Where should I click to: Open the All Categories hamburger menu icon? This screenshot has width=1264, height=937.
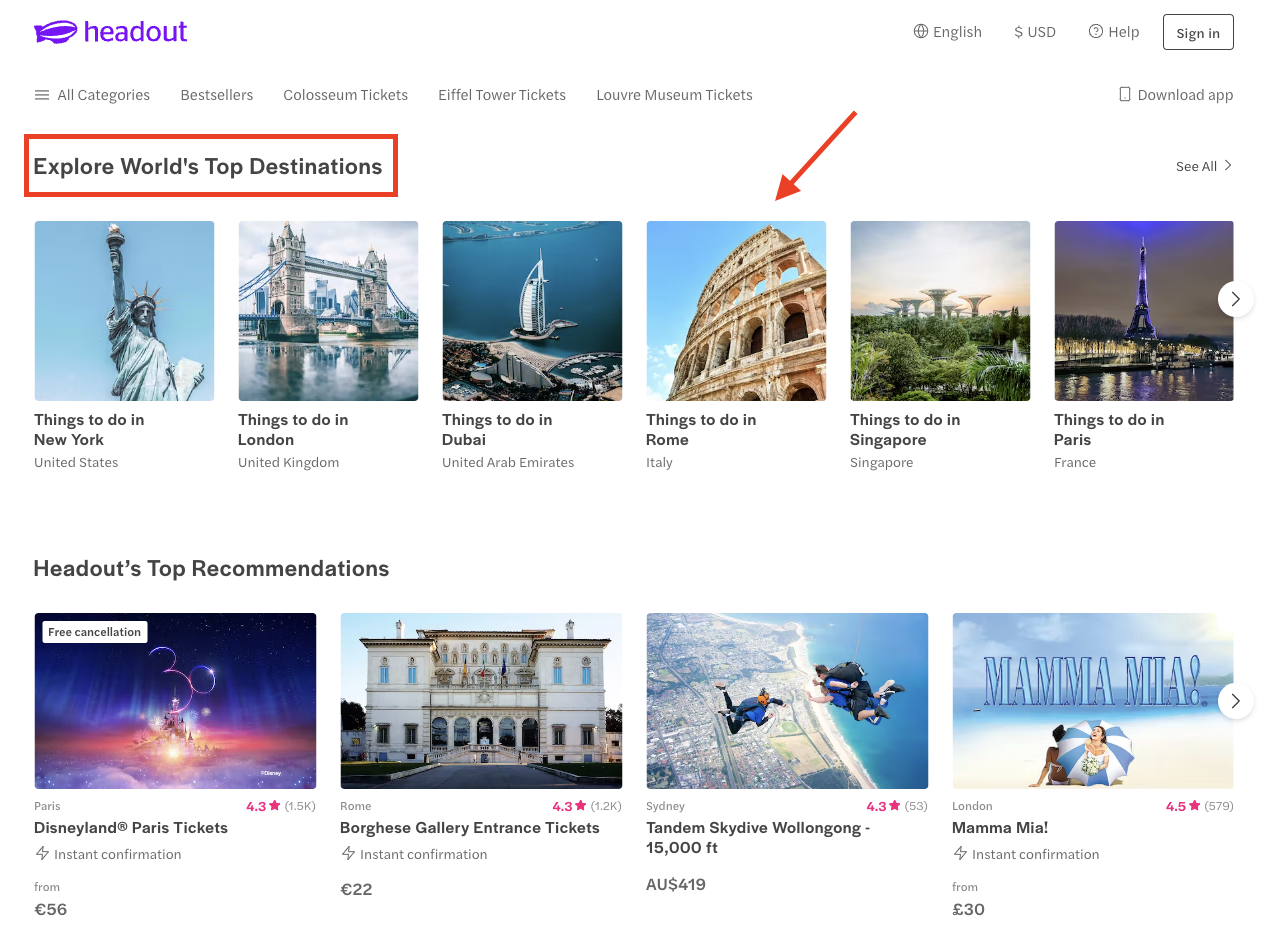click(41, 94)
